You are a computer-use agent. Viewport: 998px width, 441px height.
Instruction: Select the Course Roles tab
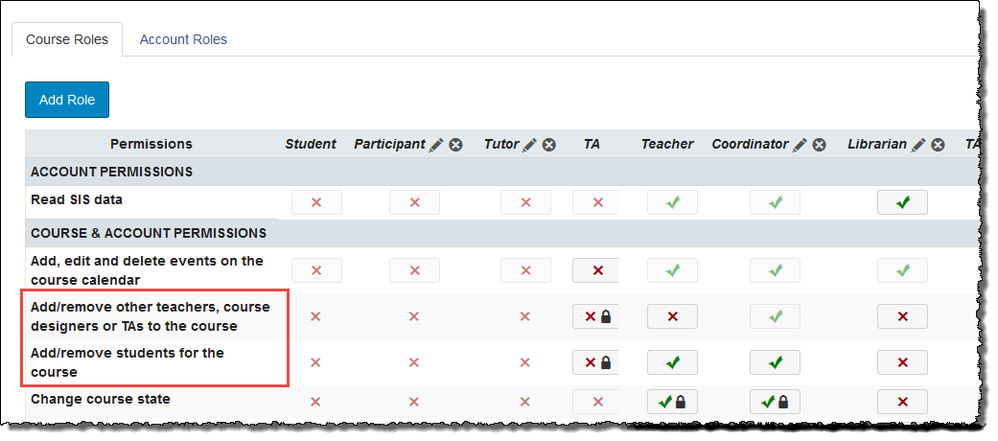66,40
